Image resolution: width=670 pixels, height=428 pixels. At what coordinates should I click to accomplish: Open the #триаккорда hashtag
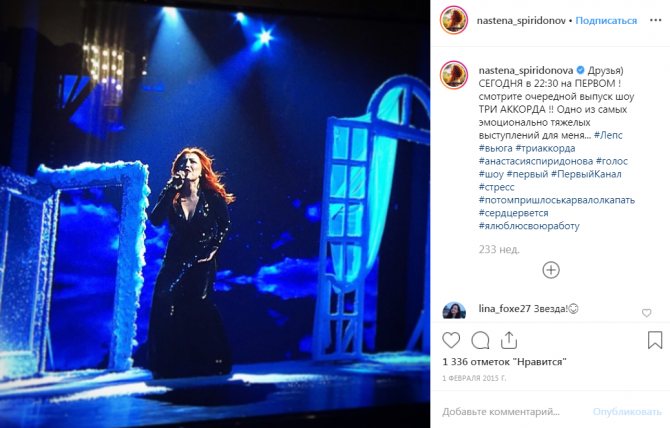(545, 148)
